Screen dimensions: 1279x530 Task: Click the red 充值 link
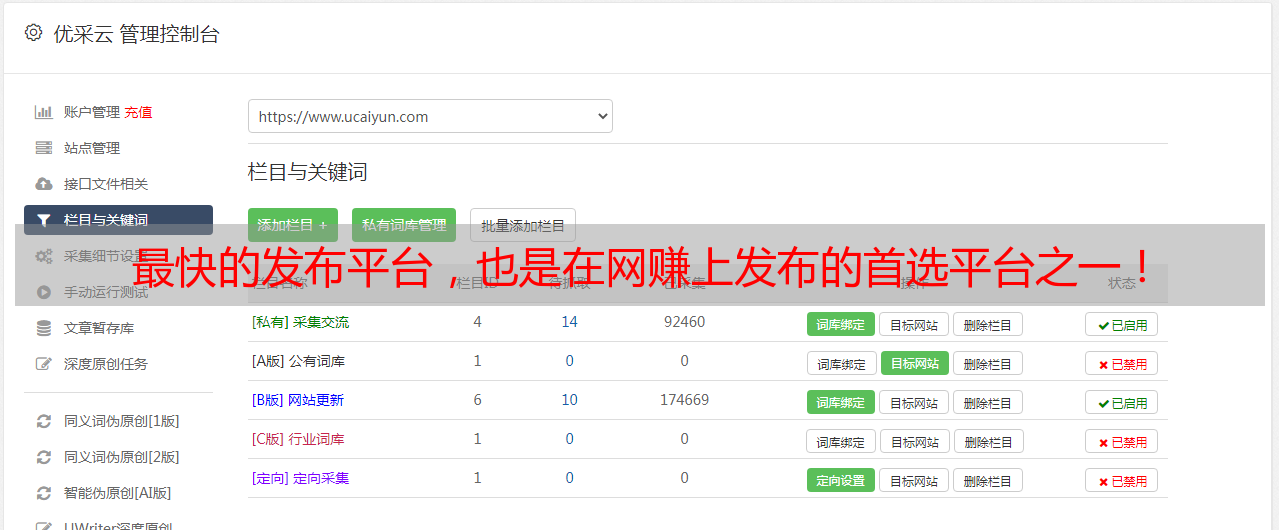click(138, 112)
